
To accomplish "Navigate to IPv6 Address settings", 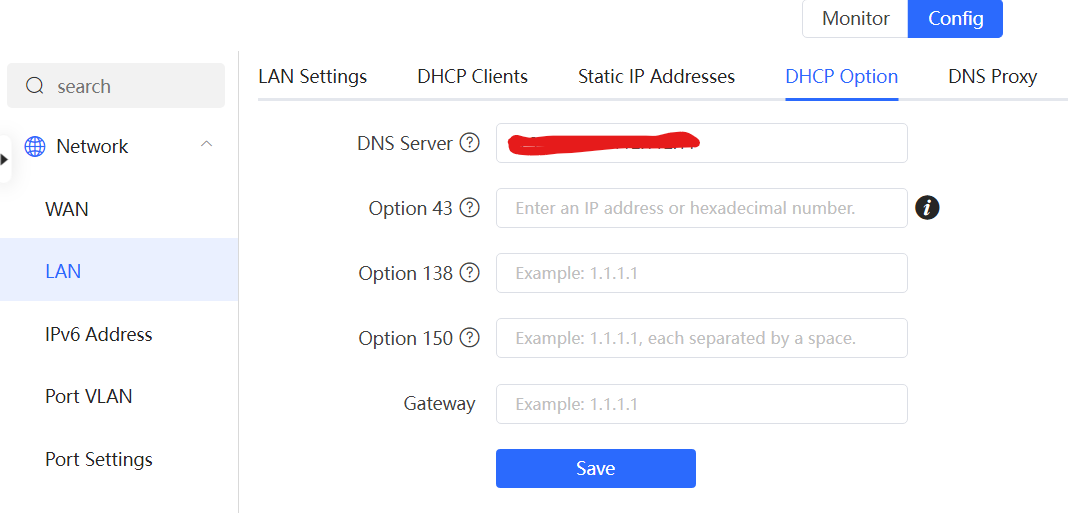I will coord(98,334).
